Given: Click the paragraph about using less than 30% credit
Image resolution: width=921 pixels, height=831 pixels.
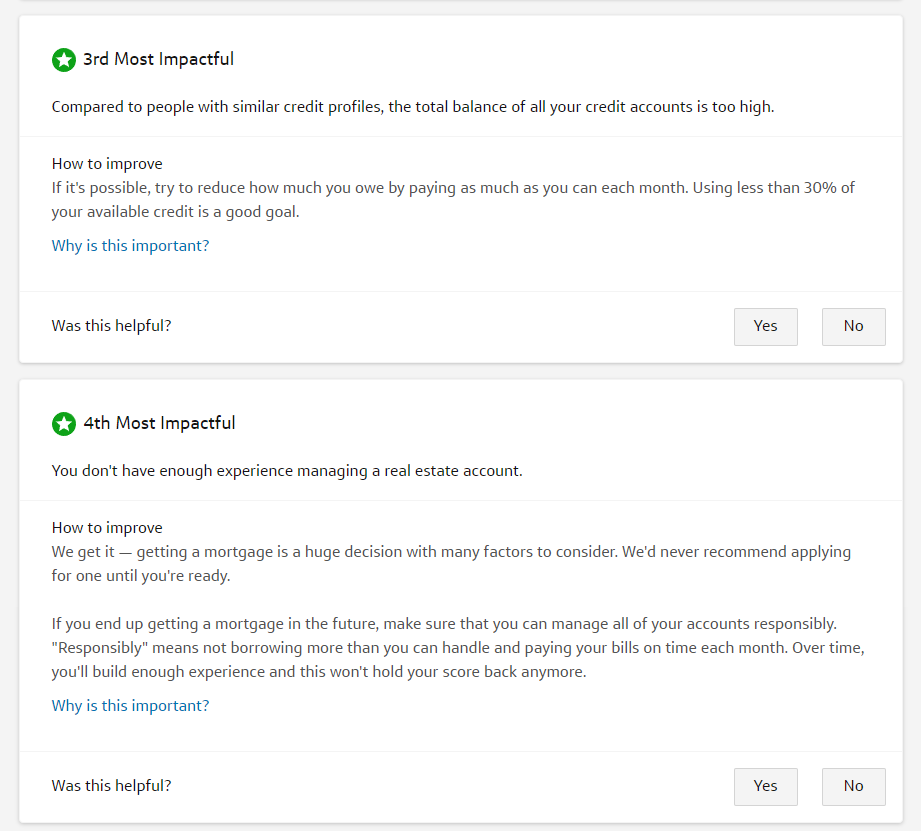Looking at the screenshot, I should (453, 200).
